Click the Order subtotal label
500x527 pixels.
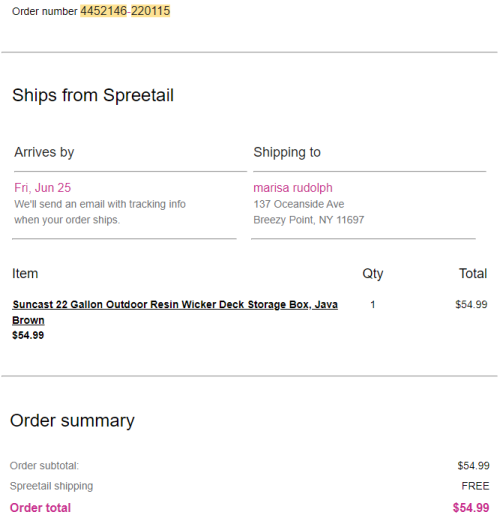44,466
